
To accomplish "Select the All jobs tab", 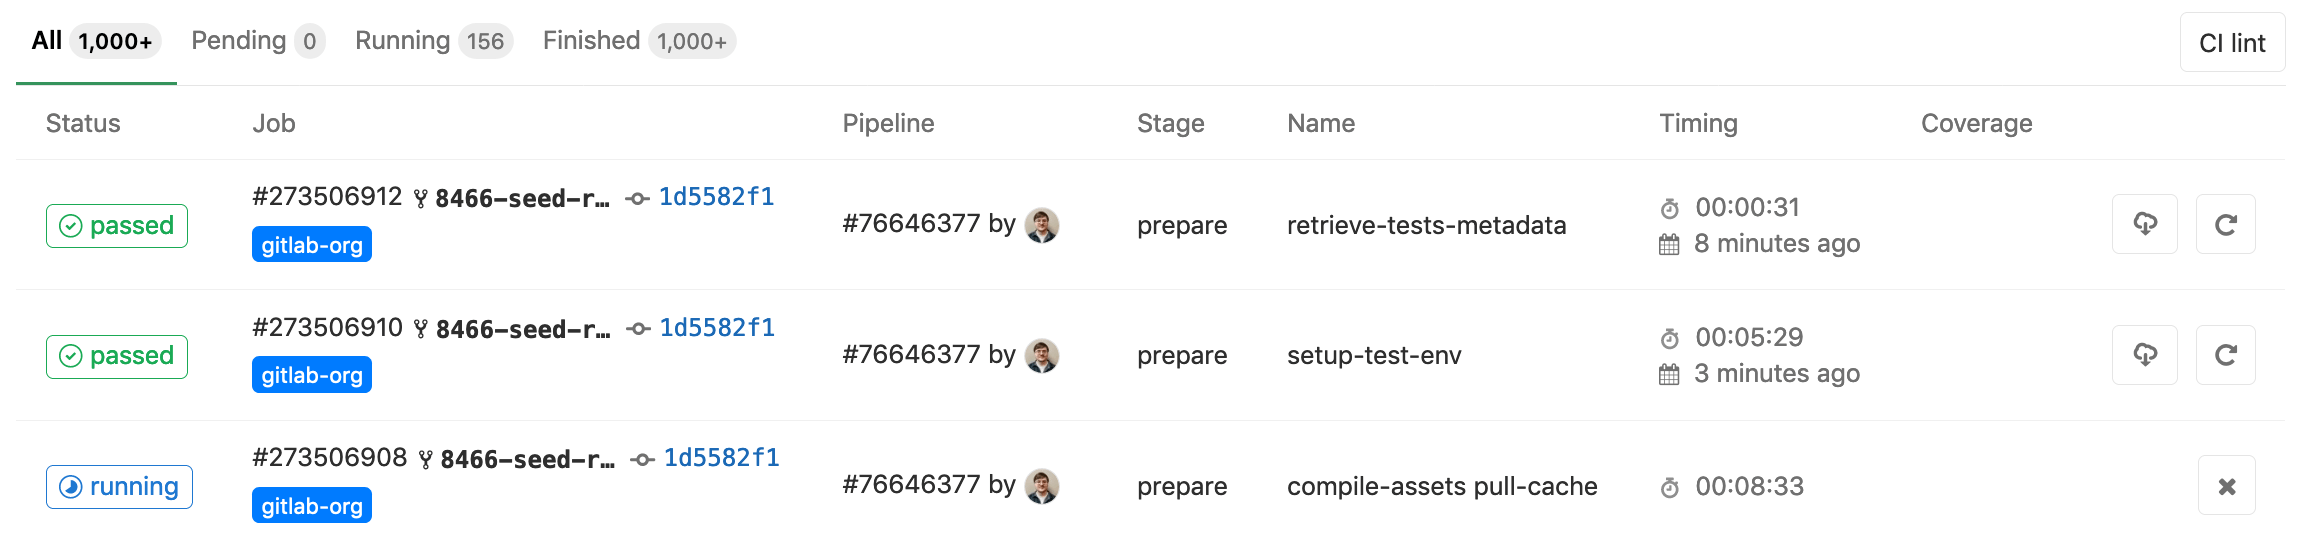I will (95, 41).
